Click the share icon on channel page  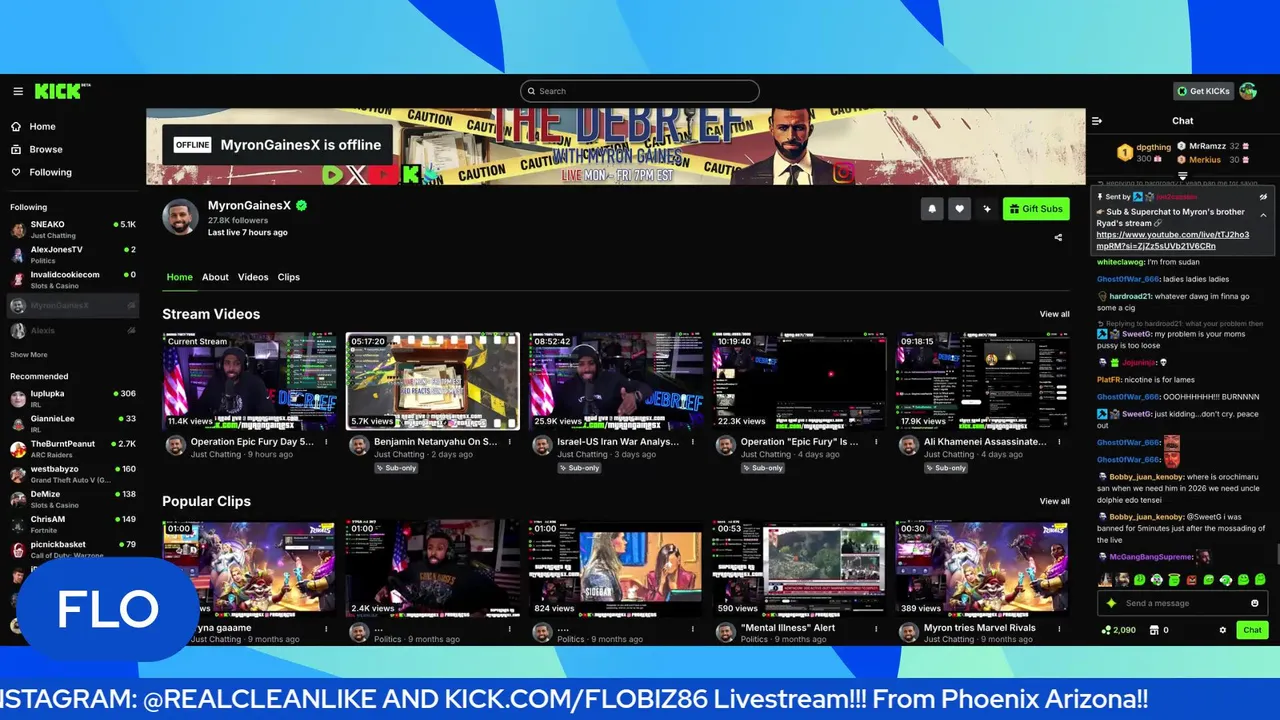click(1058, 238)
